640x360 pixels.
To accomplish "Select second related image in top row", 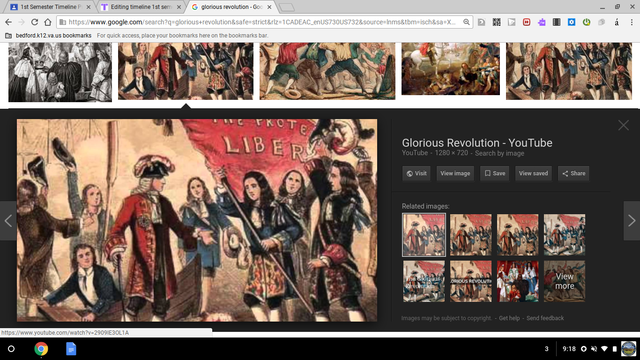I will coord(471,235).
